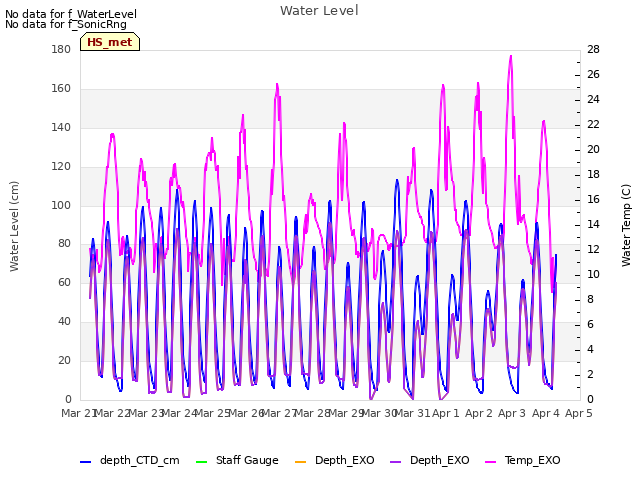Click the Water Level (cm) axis title
Viewport: 640px width, 480px height.
pos(14,226)
